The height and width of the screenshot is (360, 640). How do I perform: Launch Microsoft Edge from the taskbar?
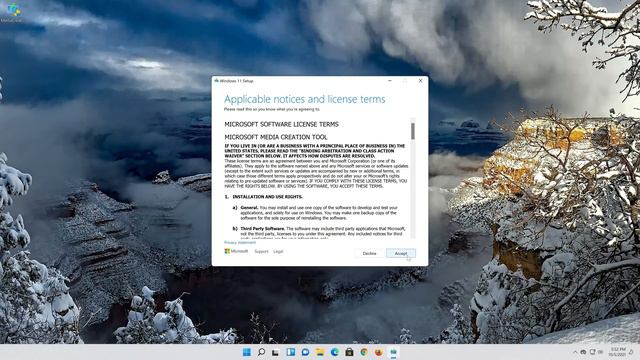335,352
